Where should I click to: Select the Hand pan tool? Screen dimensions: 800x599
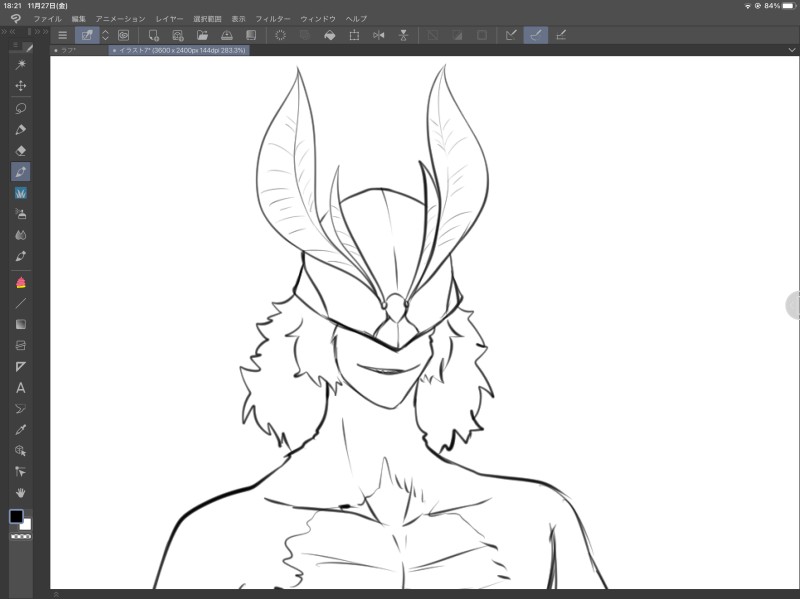tap(21, 493)
